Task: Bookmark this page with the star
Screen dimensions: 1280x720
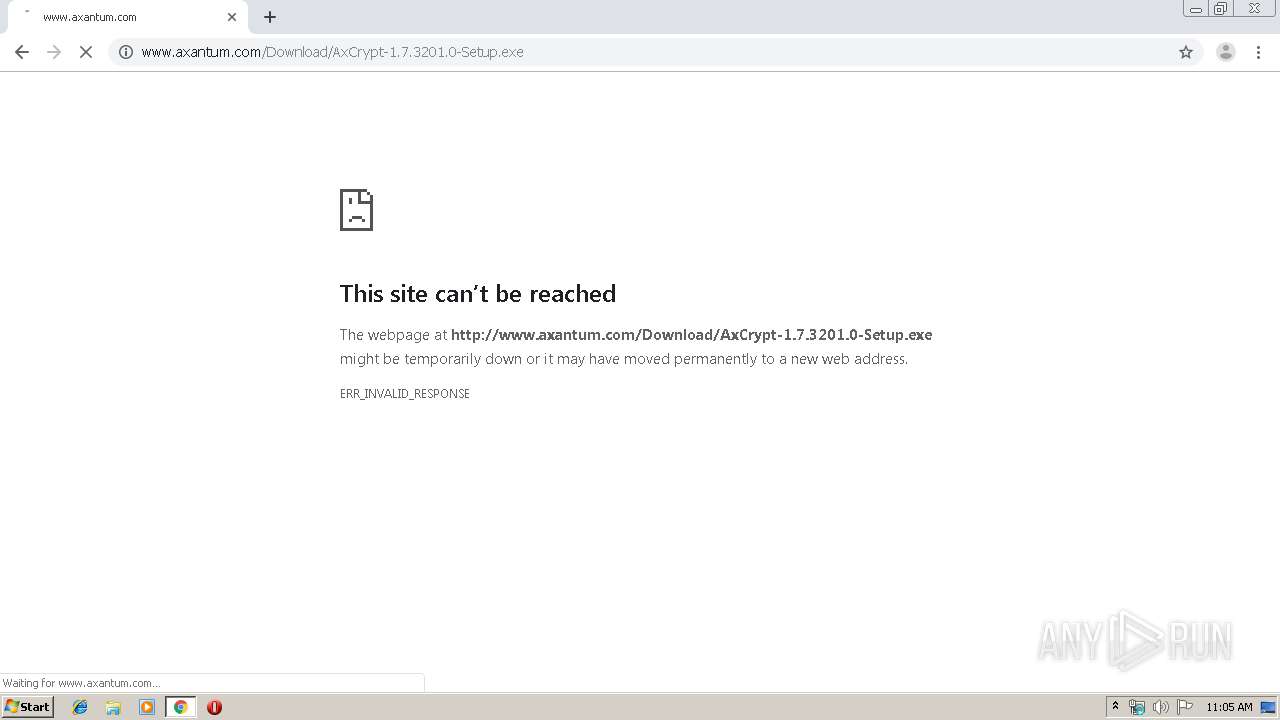Action: tap(1186, 52)
